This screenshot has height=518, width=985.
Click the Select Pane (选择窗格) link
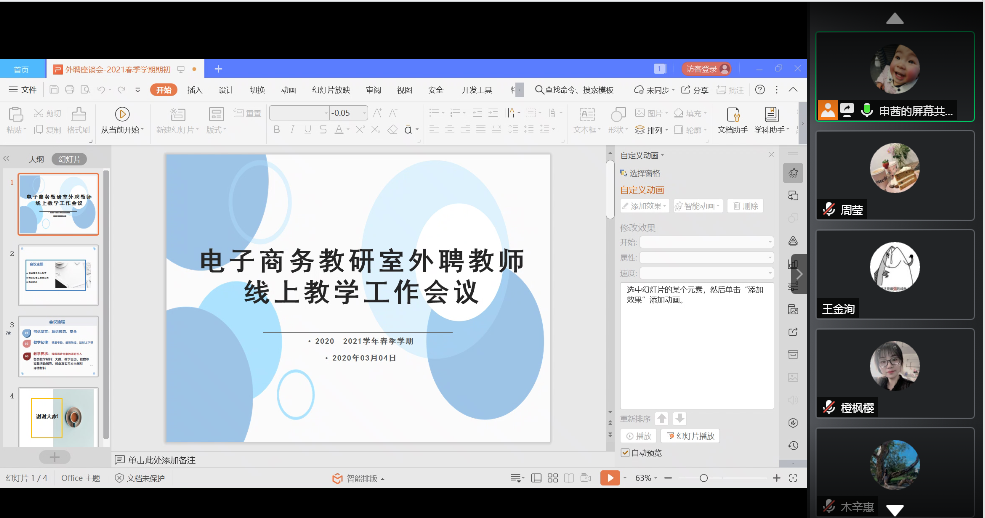click(642, 173)
